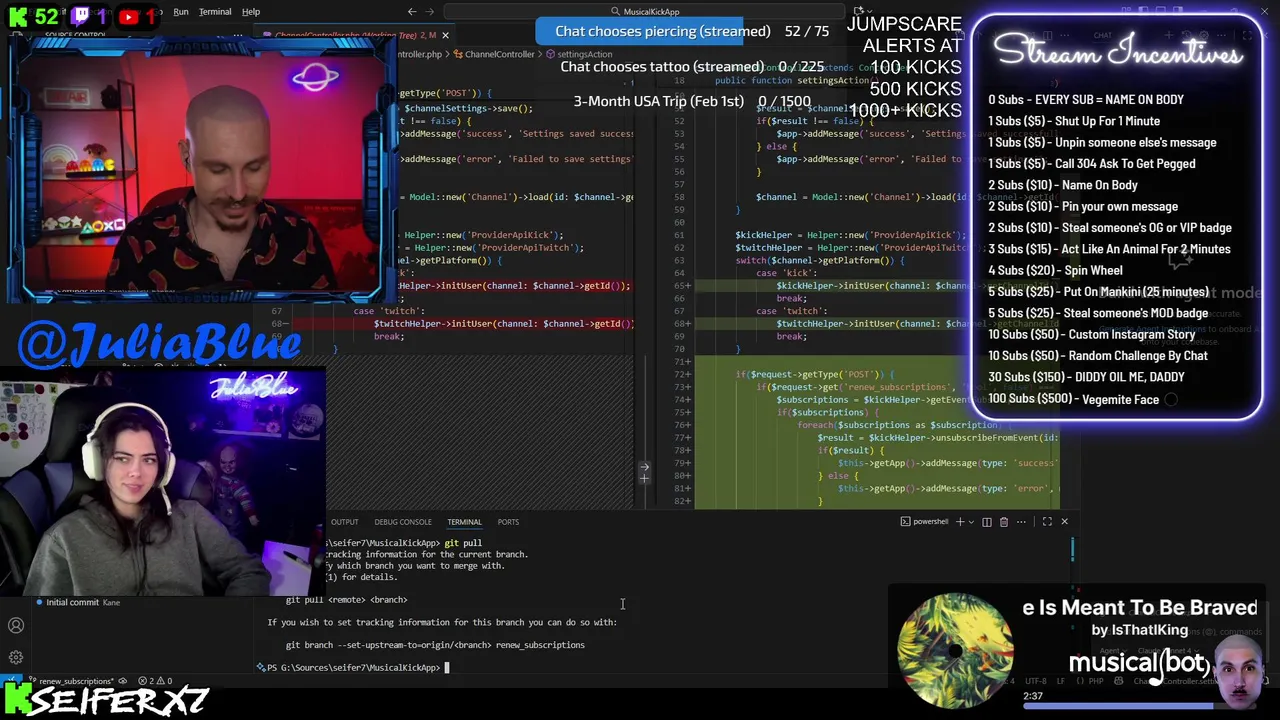Image resolution: width=1280 pixels, height=720 pixels.
Task: Switch to the PORTS panel tab
Action: click(x=508, y=522)
